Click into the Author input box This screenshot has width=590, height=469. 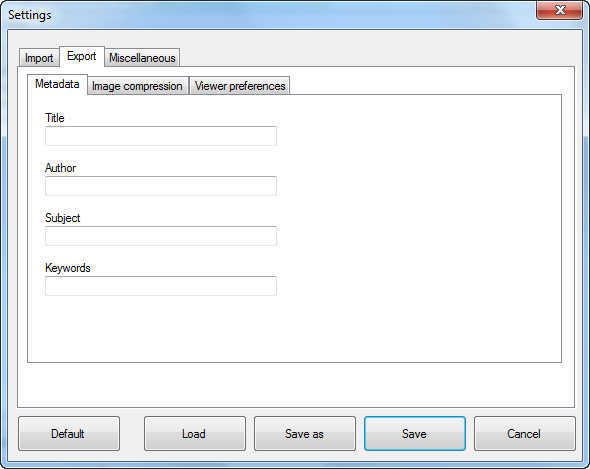point(161,186)
